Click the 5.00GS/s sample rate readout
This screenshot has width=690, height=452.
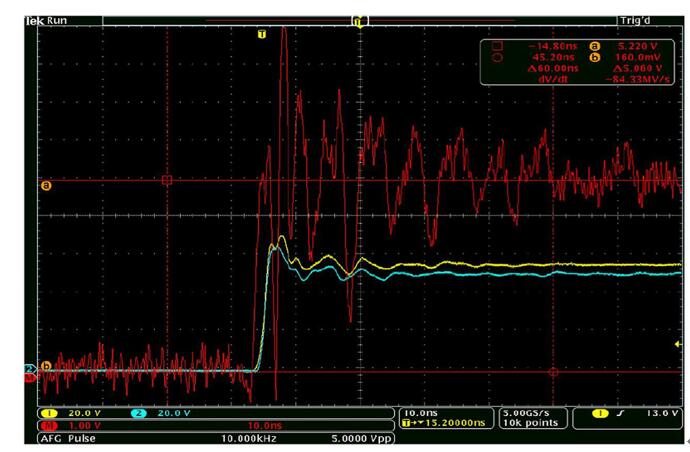tap(525, 413)
